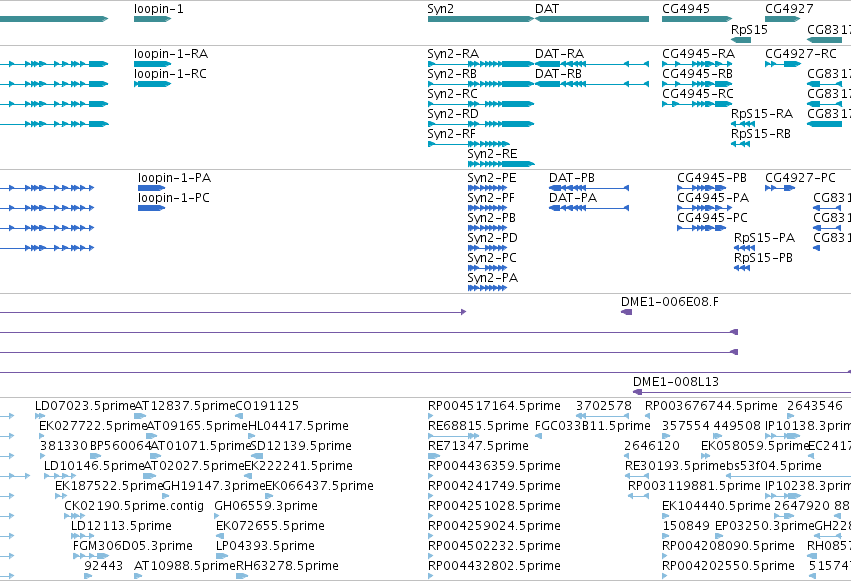Select EST CK02190.5prime.contig
The height and width of the screenshot is (581, 851).
tap(74, 516)
